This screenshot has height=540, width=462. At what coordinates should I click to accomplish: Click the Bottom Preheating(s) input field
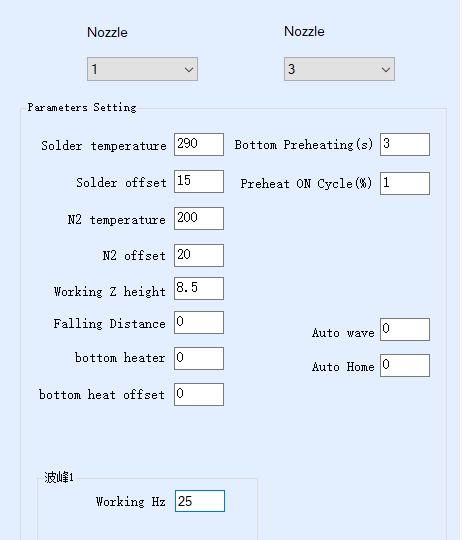(405, 144)
